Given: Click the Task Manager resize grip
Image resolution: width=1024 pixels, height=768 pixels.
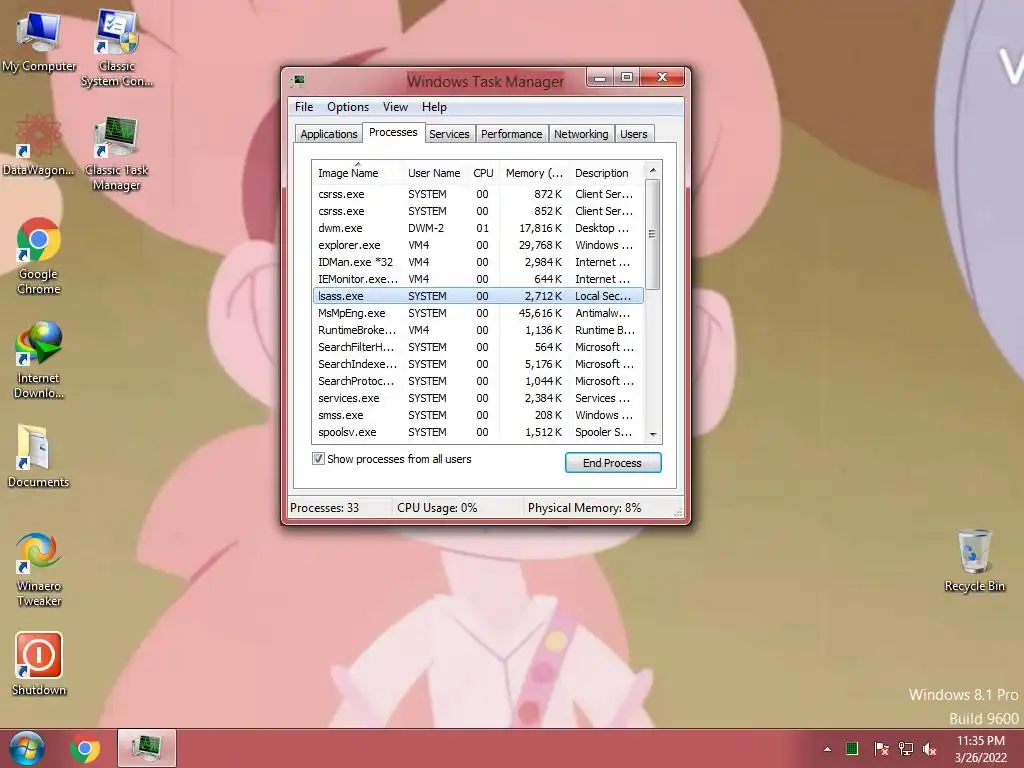Looking at the screenshot, I should [x=679, y=513].
